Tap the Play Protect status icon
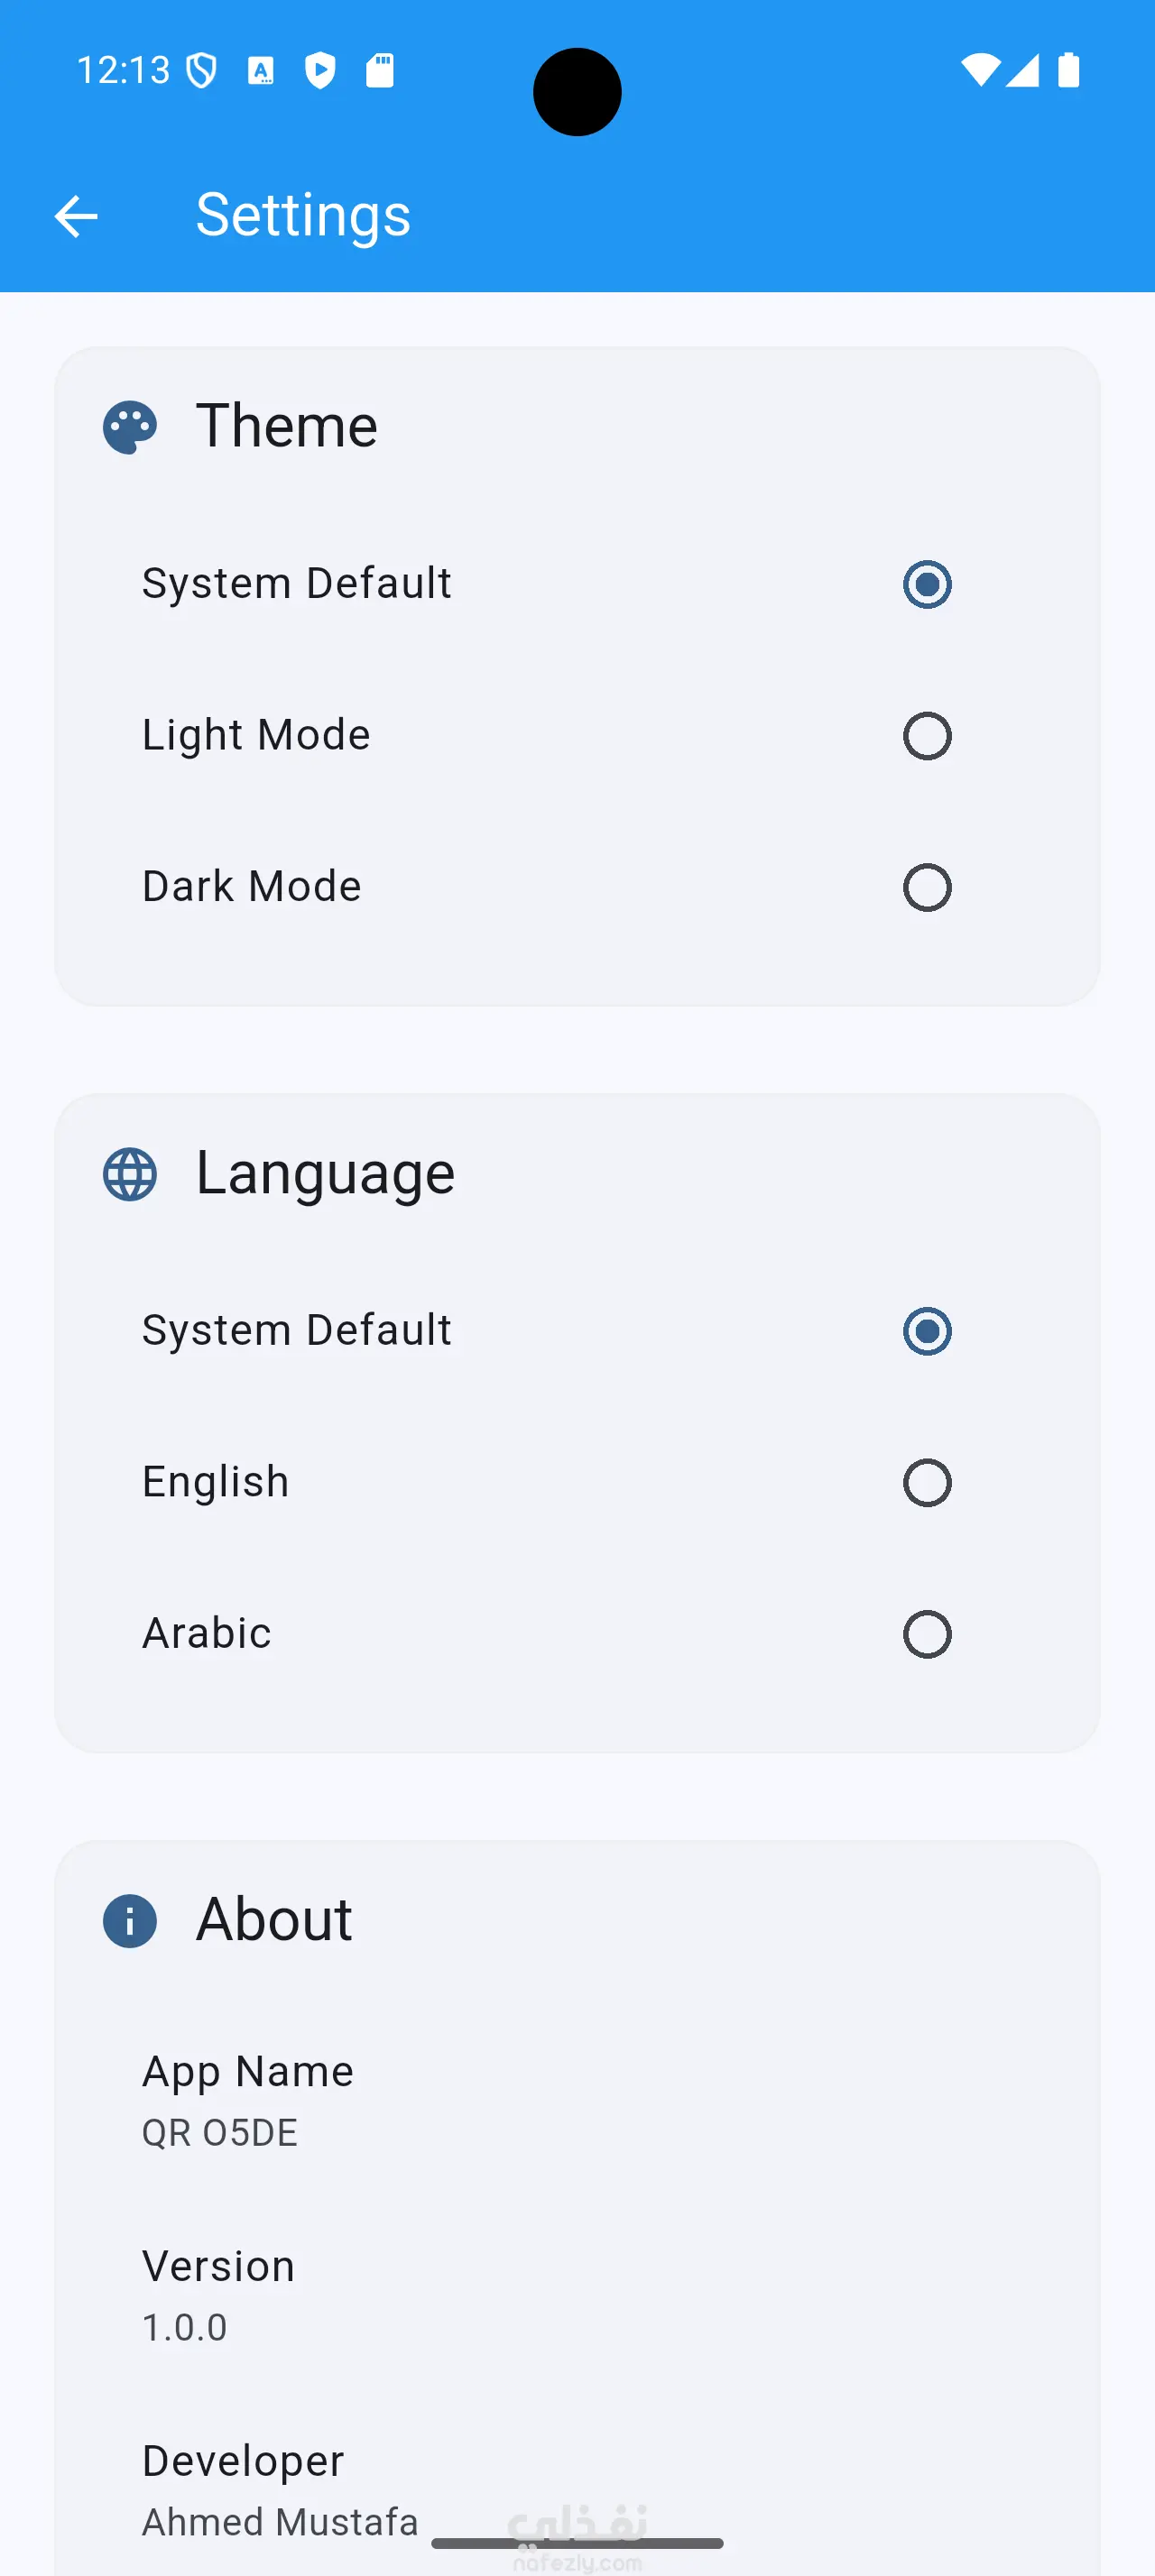Image resolution: width=1155 pixels, height=2576 pixels. click(320, 71)
